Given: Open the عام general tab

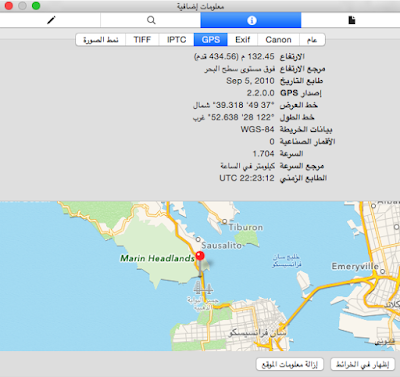Looking at the screenshot, I should [x=312, y=40].
